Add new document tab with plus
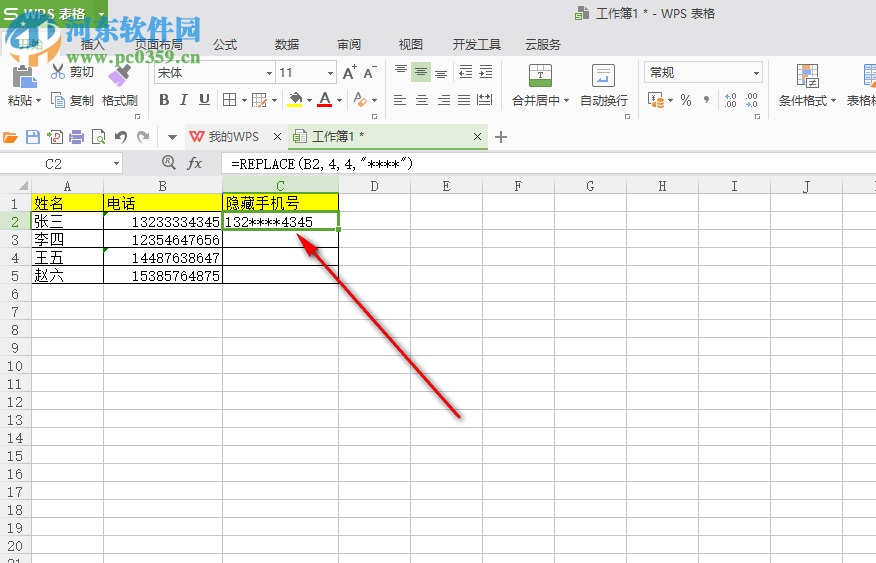The width and height of the screenshot is (876, 563). (501, 137)
